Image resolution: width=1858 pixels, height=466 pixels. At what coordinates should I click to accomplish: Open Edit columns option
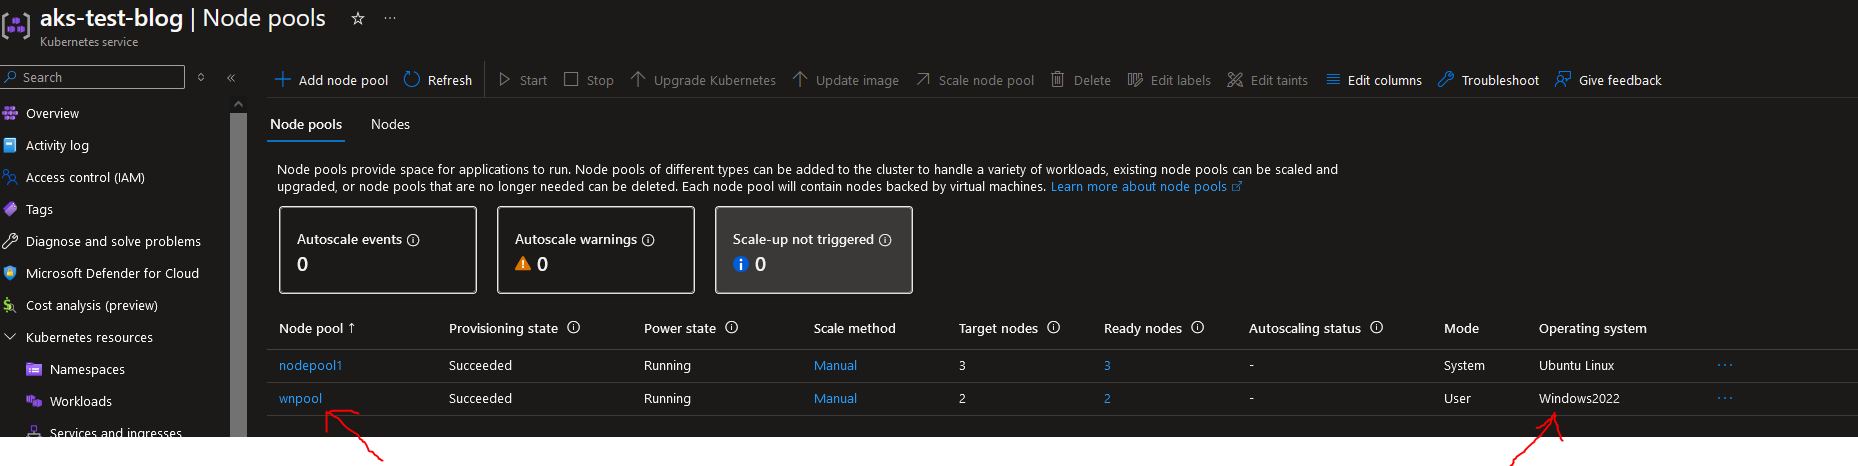[x=1374, y=80]
